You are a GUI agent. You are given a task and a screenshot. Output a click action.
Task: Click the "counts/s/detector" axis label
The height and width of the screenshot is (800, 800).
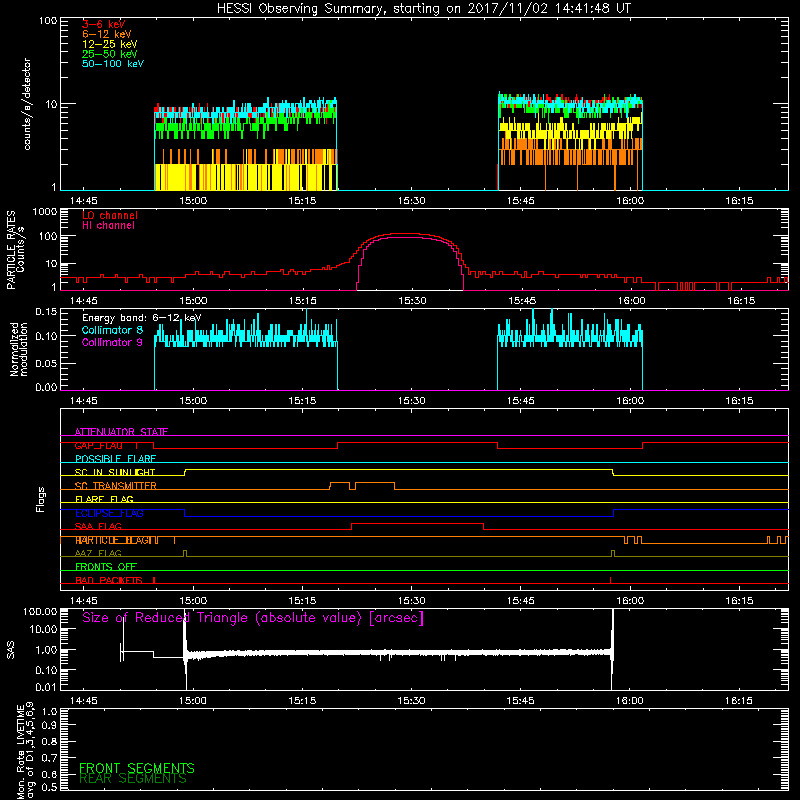coord(27,104)
